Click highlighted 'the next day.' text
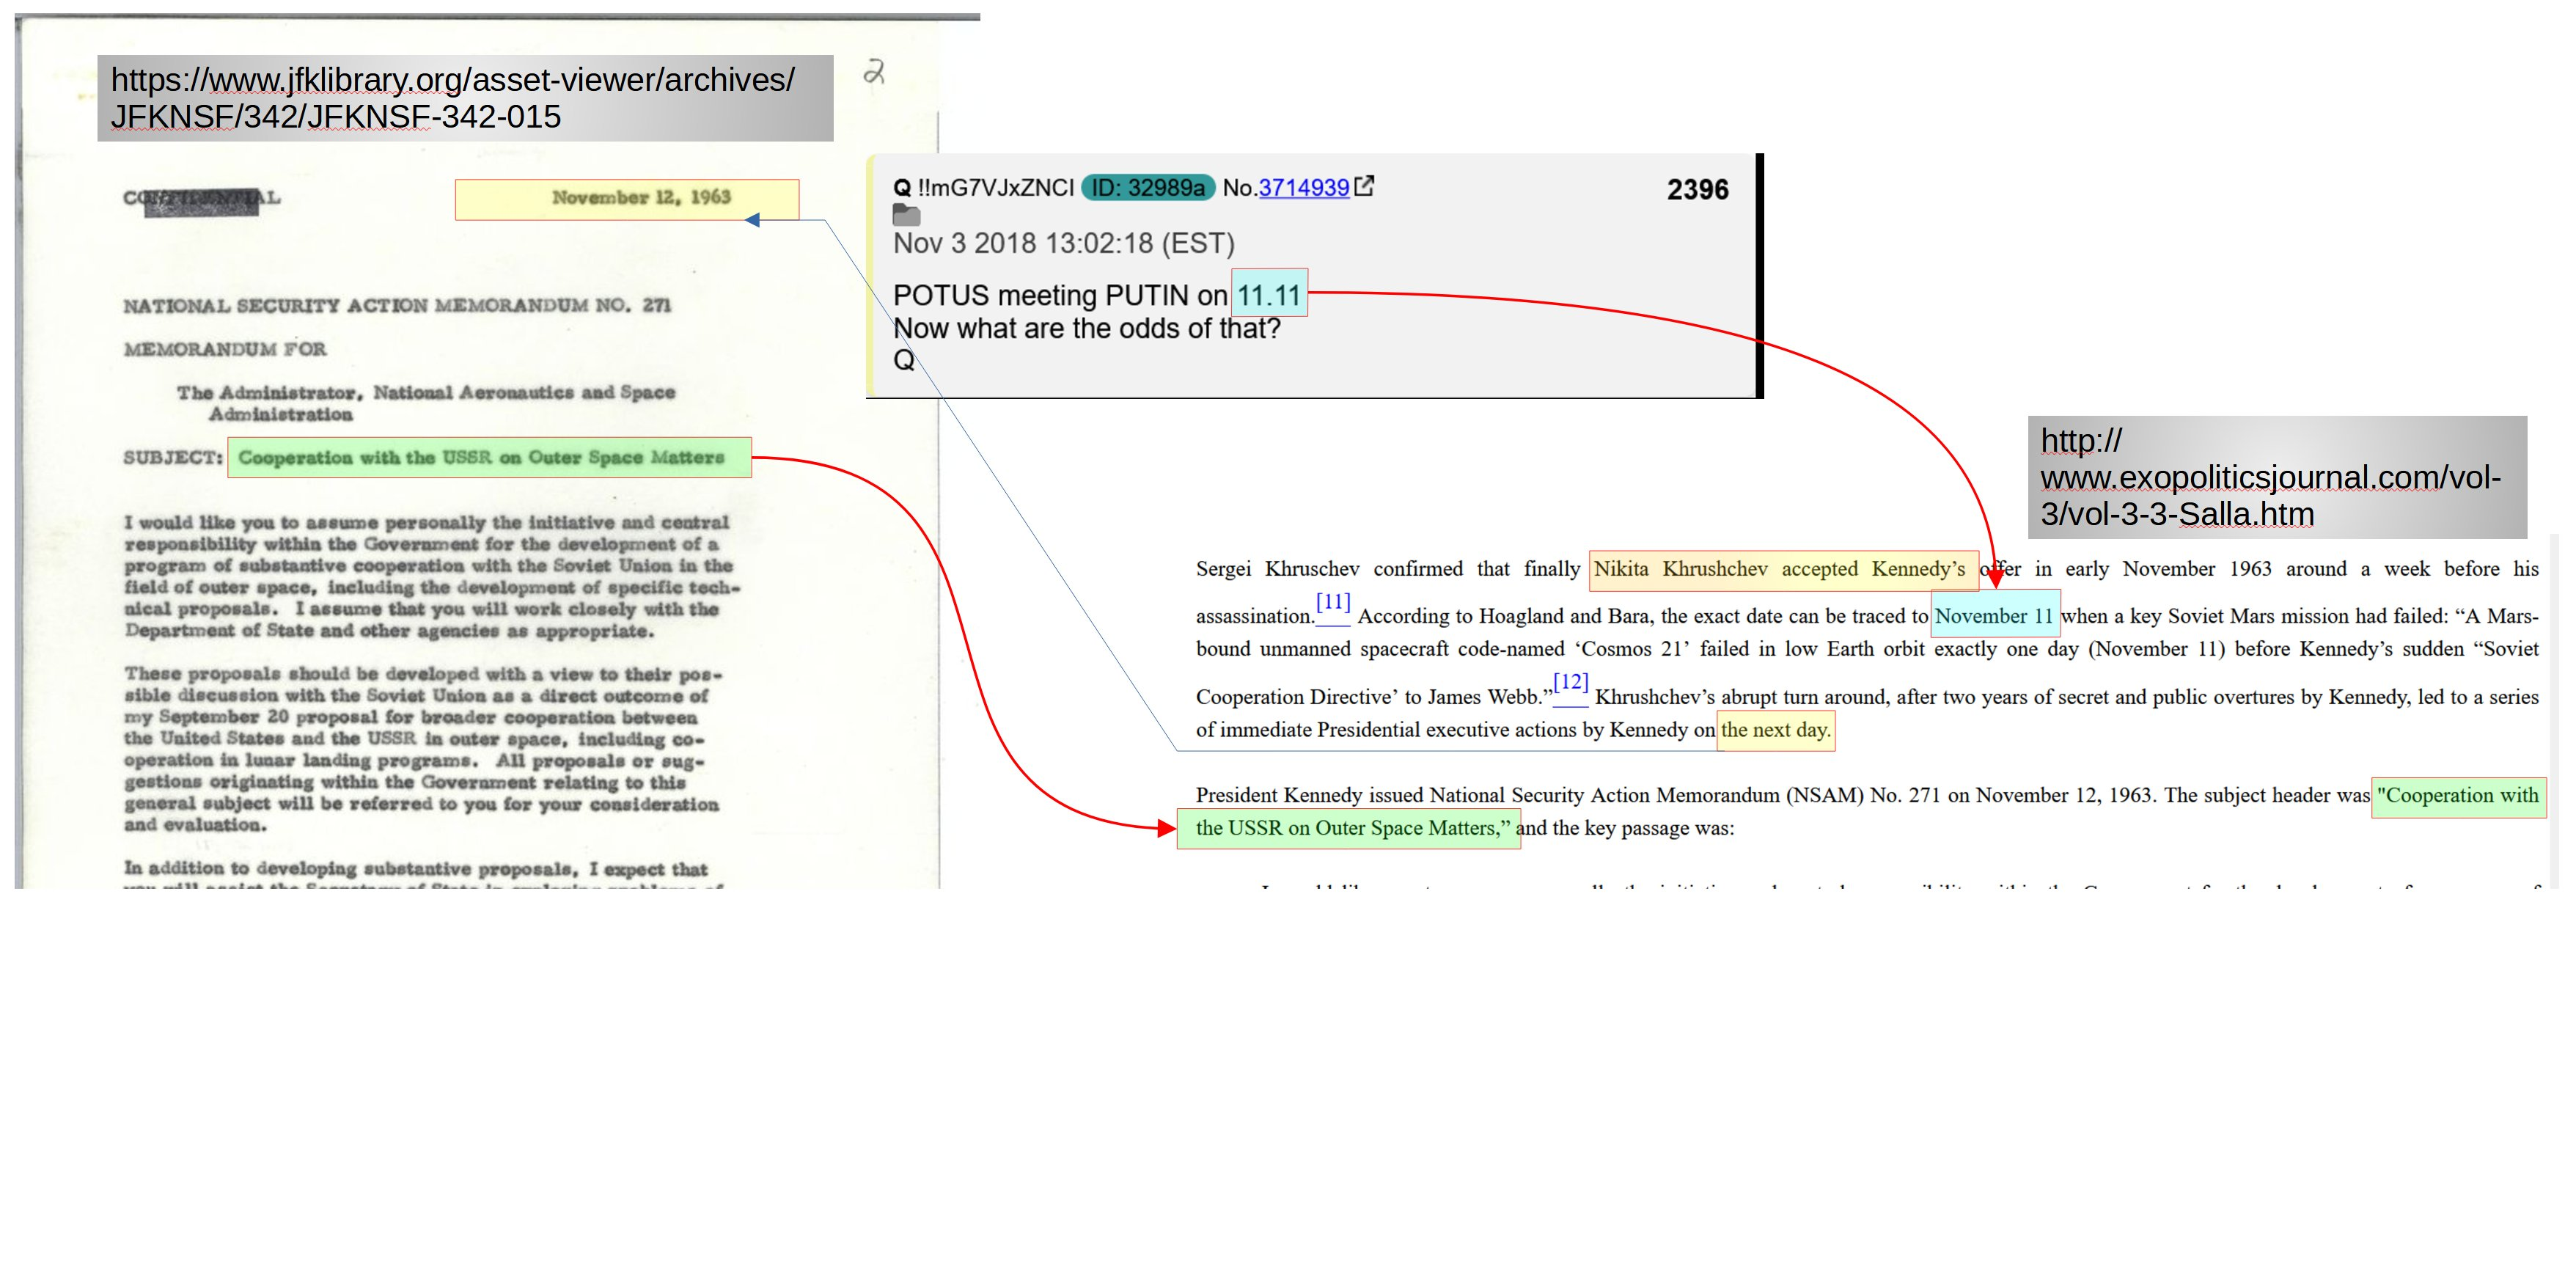The width and height of the screenshot is (2576, 1279). [x=1775, y=730]
